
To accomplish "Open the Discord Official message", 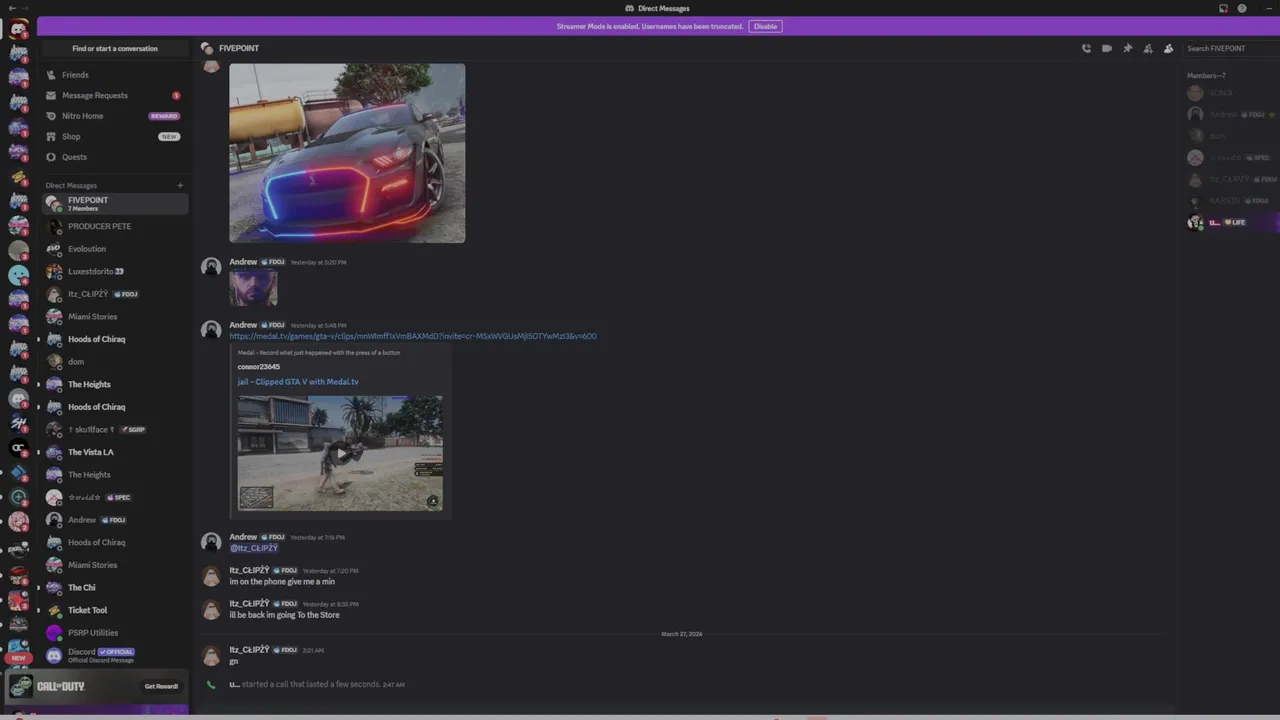I will coord(114,656).
